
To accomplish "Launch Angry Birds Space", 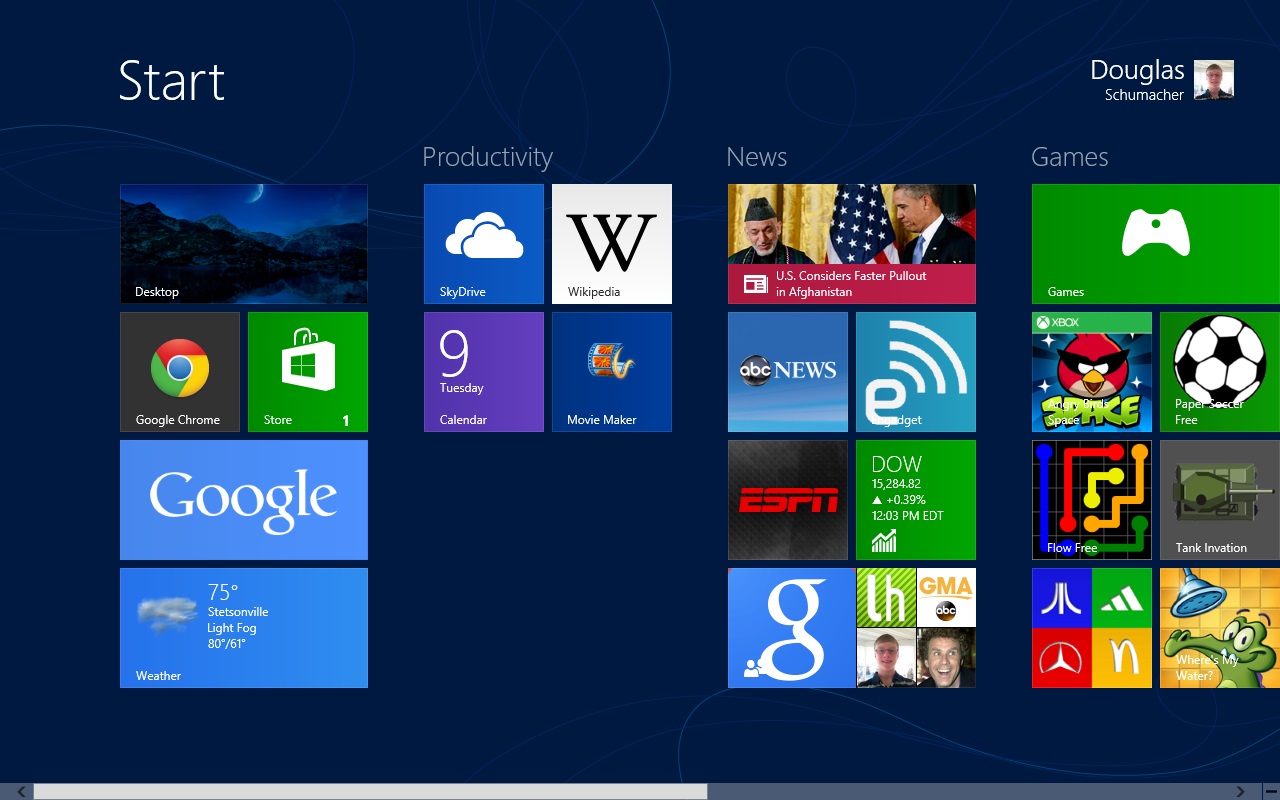I will (x=1092, y=372).
